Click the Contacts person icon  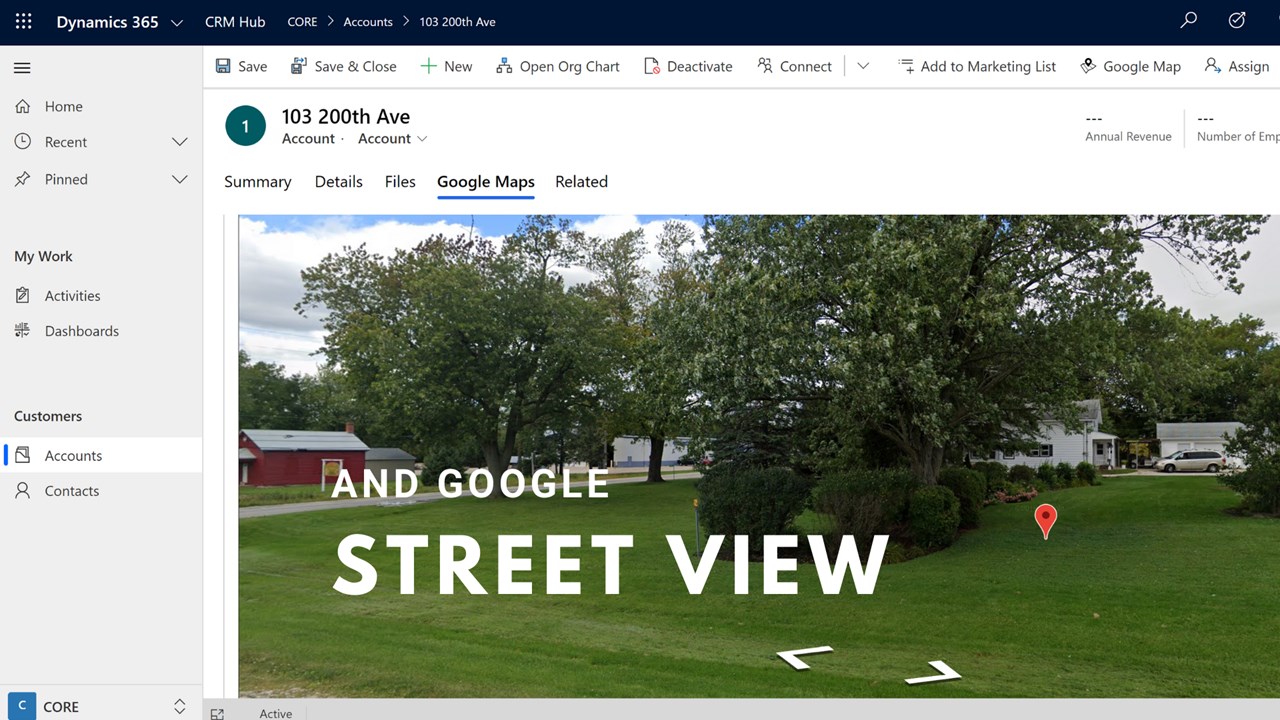(22, 491)
